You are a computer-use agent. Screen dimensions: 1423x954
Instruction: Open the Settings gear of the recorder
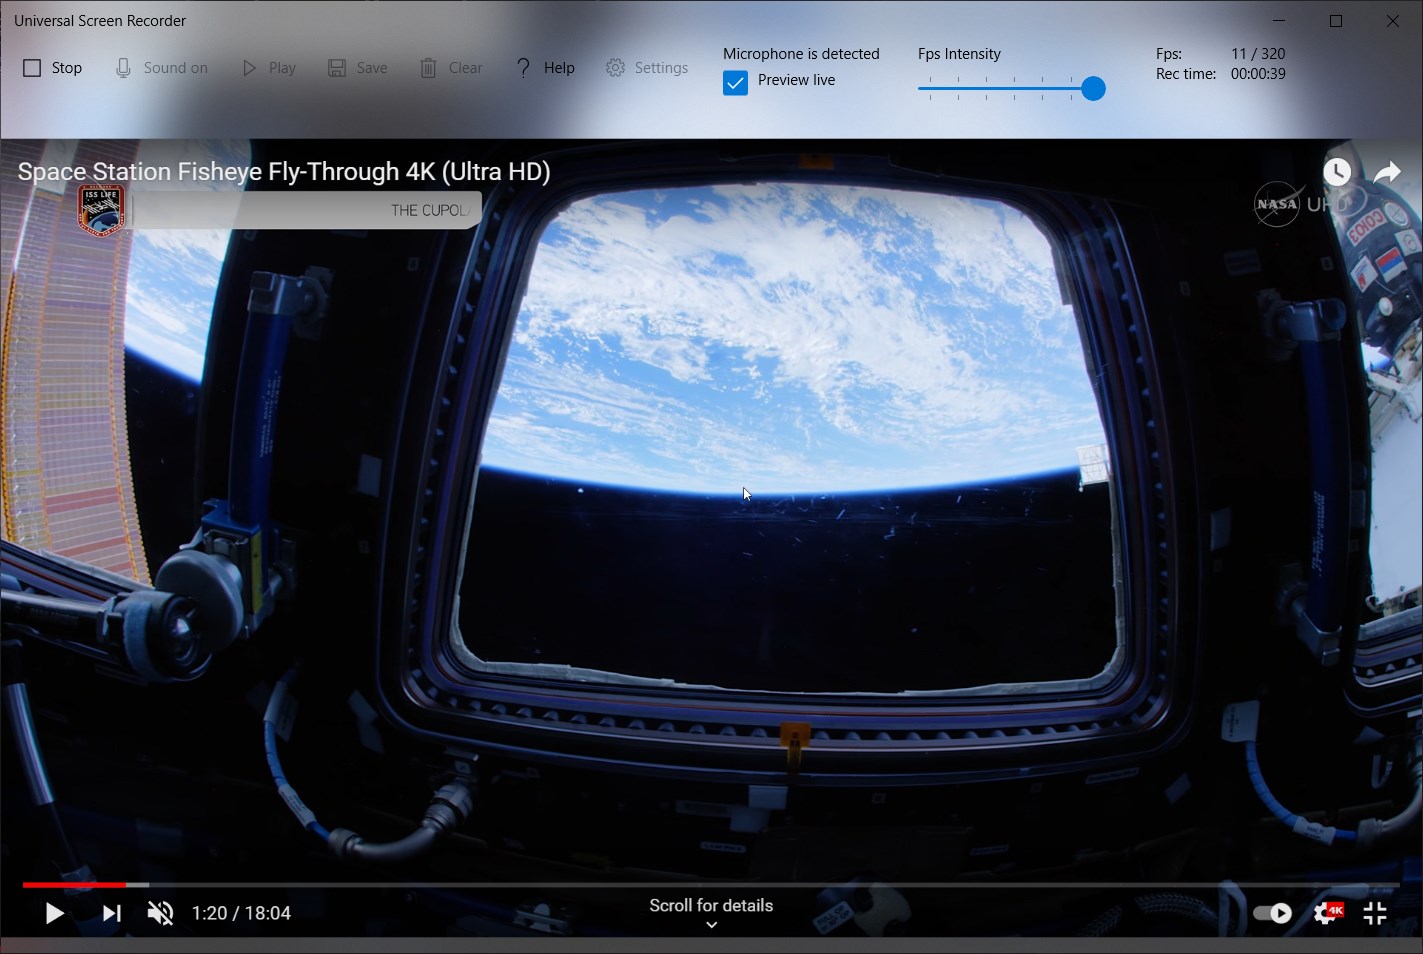tap(615, 67)
